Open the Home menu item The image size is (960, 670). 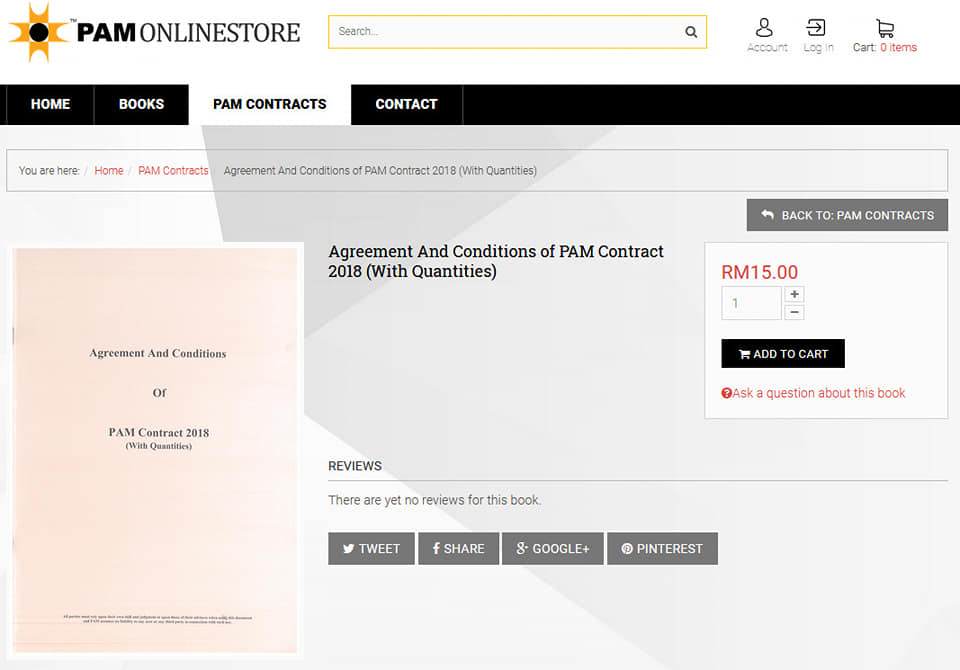coord(50,104)
